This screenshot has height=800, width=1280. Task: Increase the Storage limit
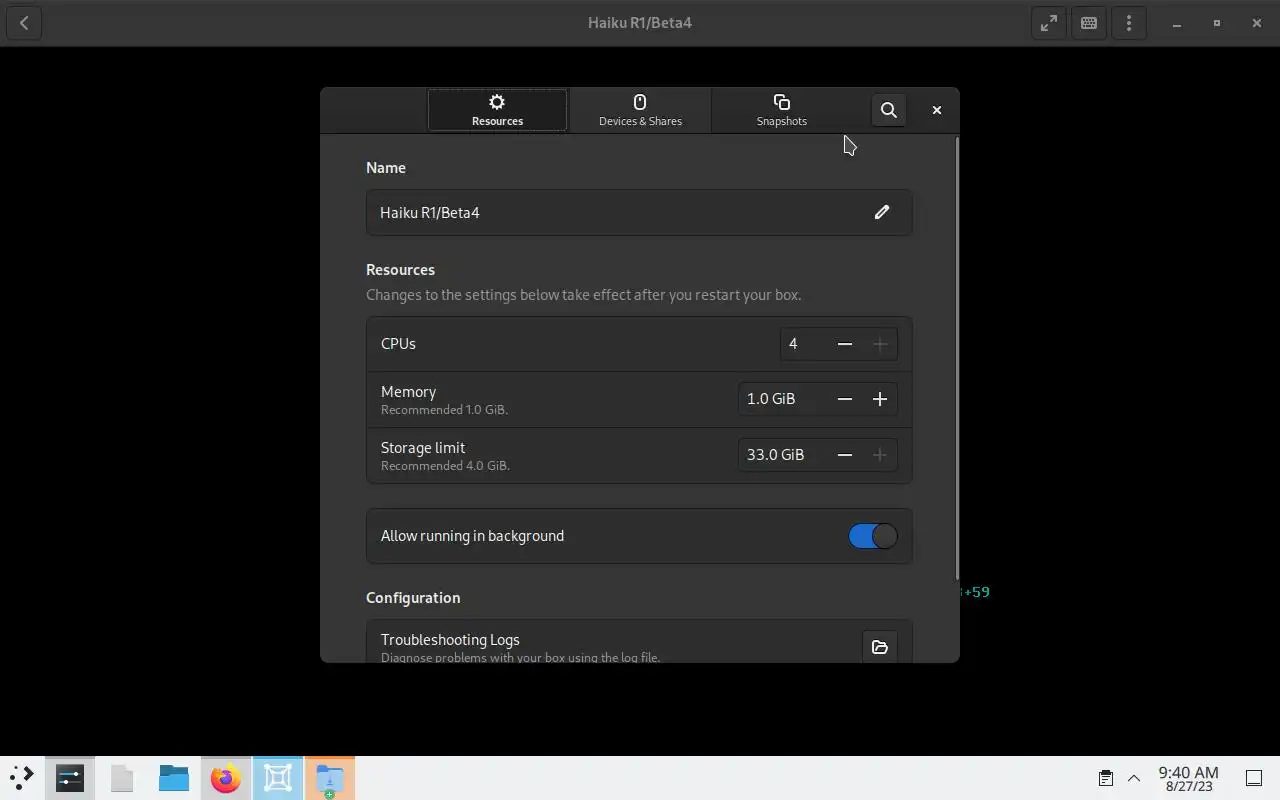click(x=880, y=455)
